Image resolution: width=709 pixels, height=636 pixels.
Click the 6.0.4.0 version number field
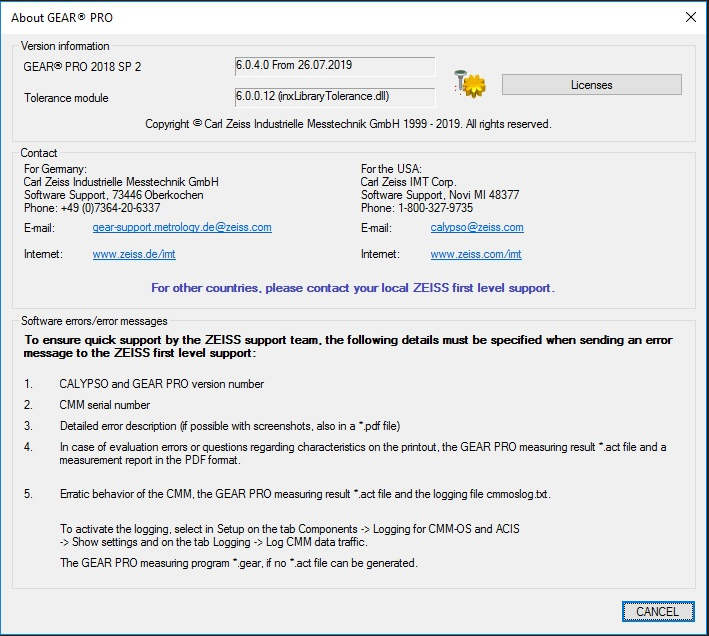(335, 66)
